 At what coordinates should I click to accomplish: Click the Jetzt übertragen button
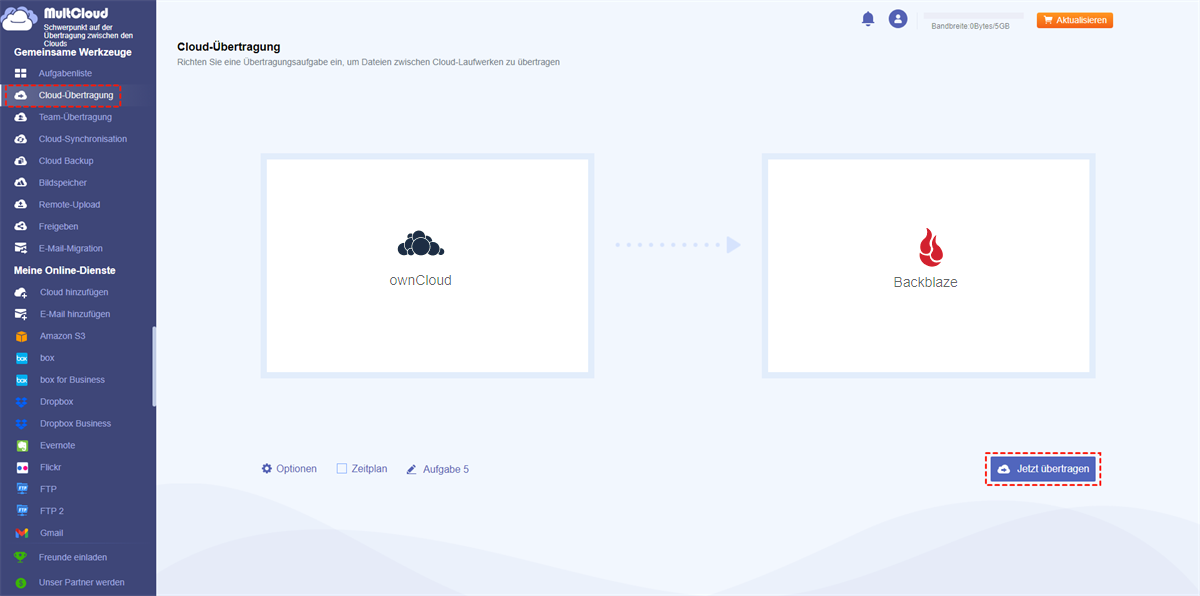tap(1043, 469)
